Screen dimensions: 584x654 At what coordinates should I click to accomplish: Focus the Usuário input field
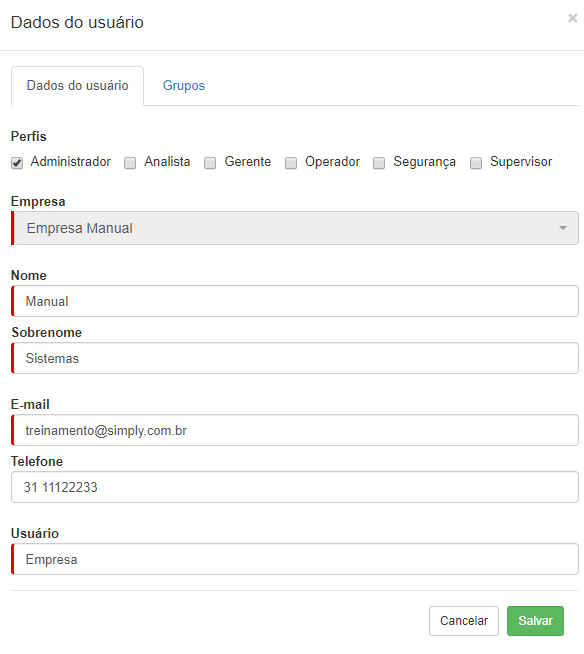tap(295, 559)
